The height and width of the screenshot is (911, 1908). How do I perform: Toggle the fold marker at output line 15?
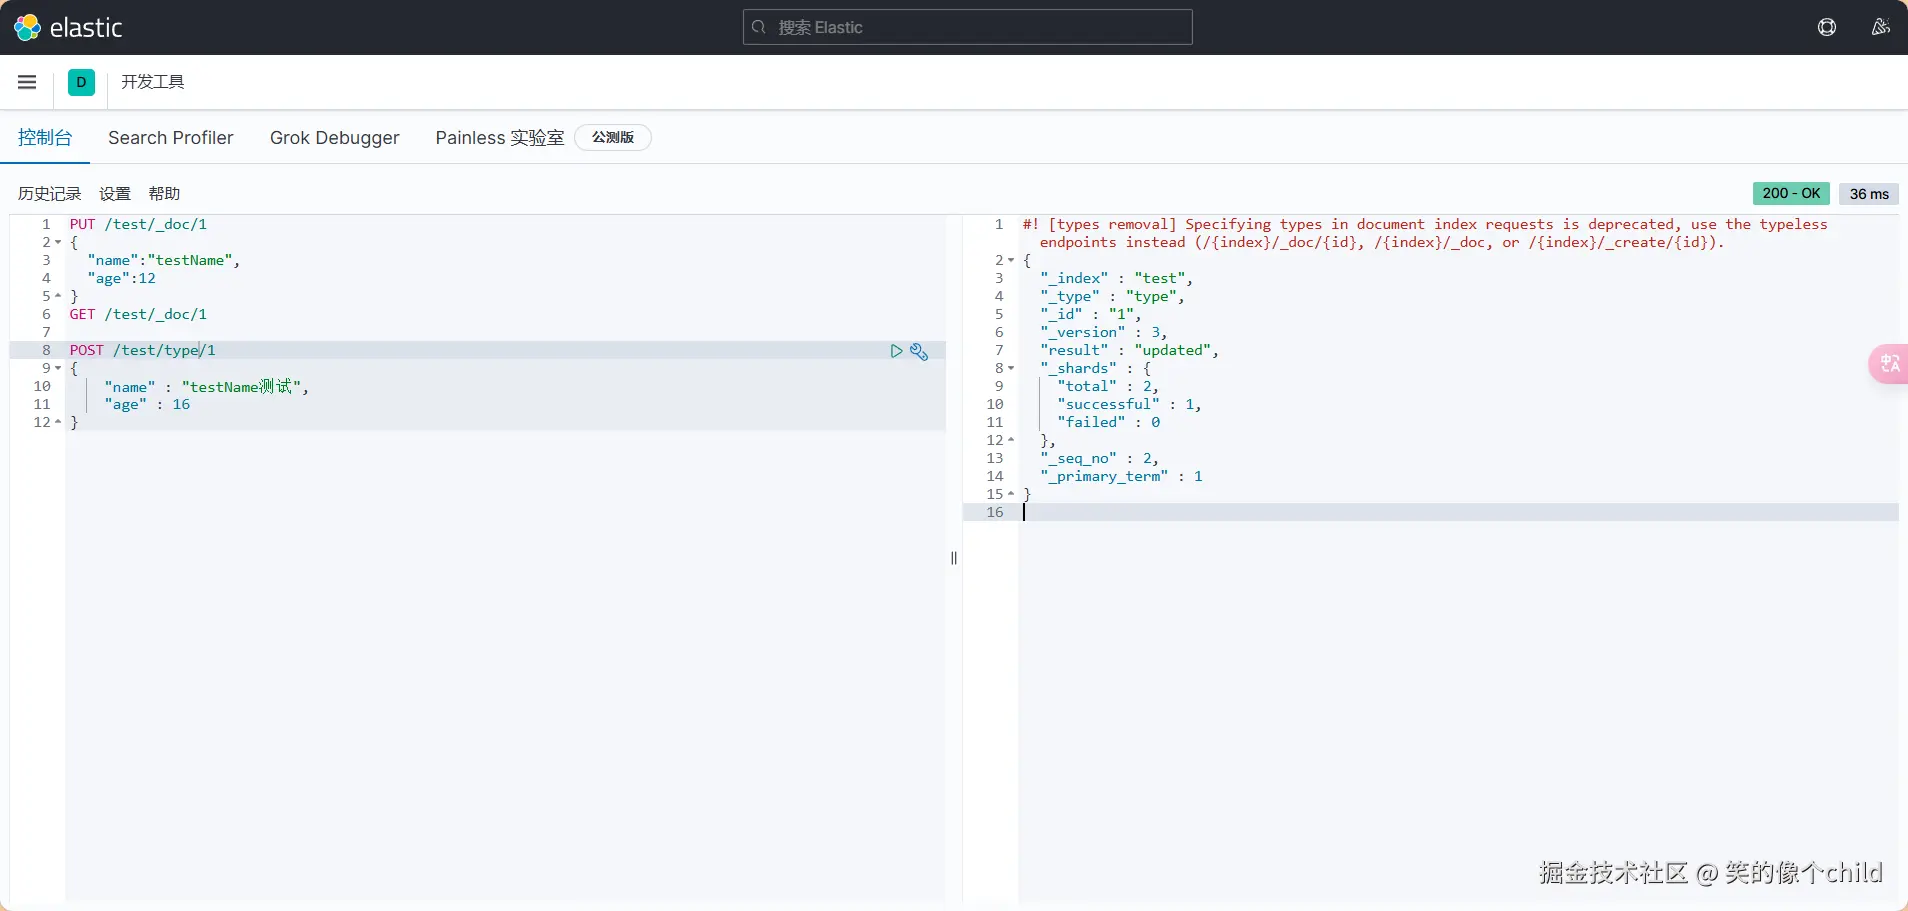1011,495
